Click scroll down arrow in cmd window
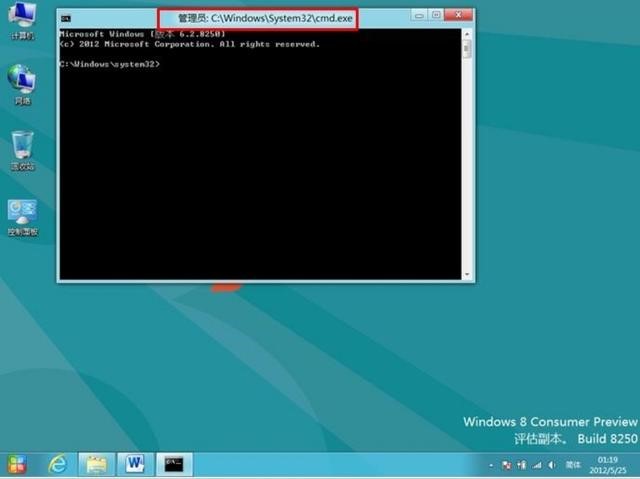 (467, 273)
